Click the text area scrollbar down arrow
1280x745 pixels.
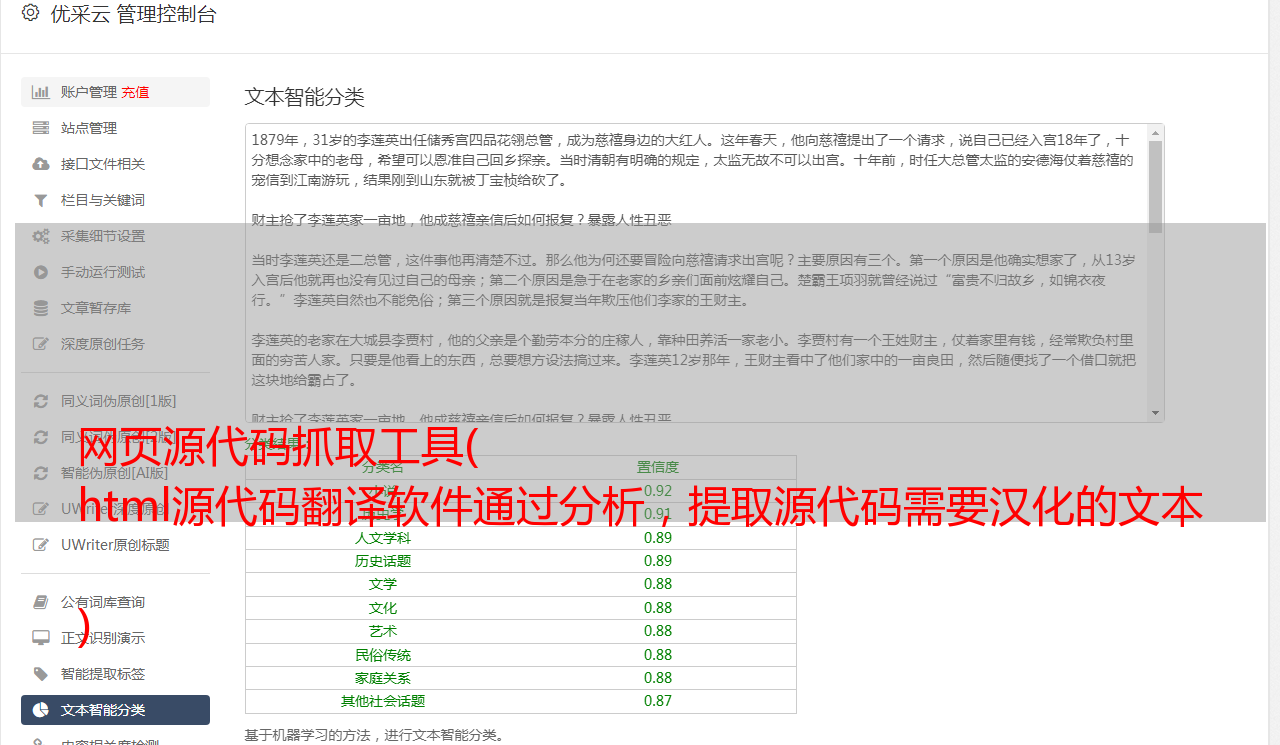point(1156,414)
